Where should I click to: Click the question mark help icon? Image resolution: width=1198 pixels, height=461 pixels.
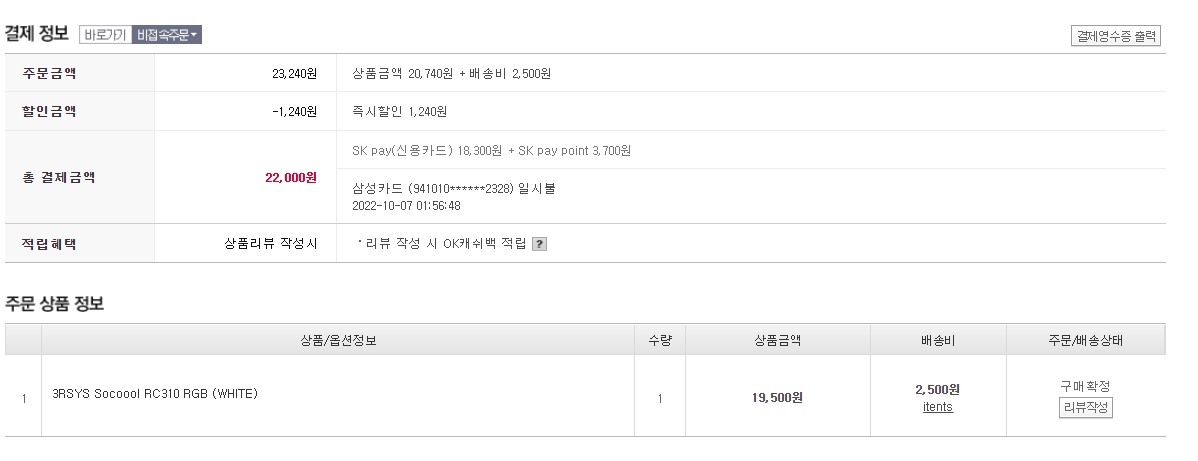click(539, 244)
